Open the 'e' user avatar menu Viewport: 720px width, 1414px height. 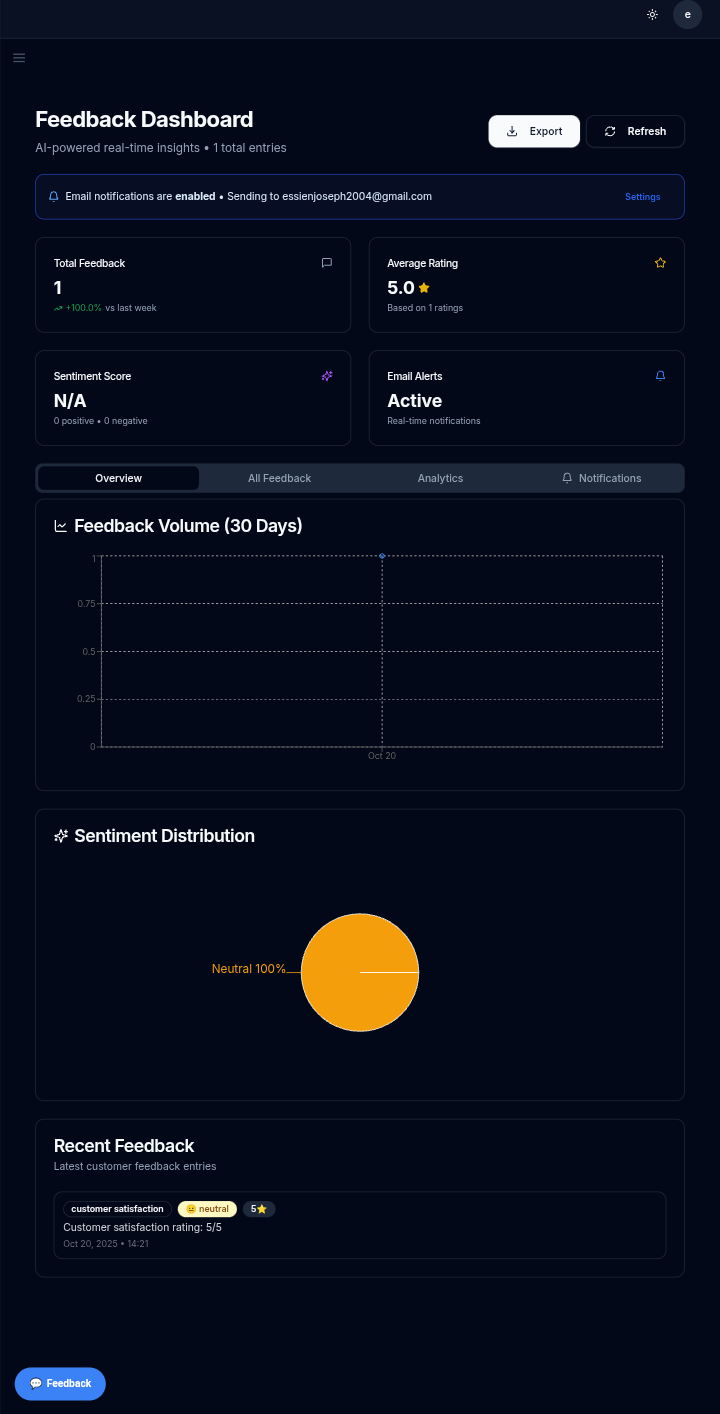click(687, 15)
